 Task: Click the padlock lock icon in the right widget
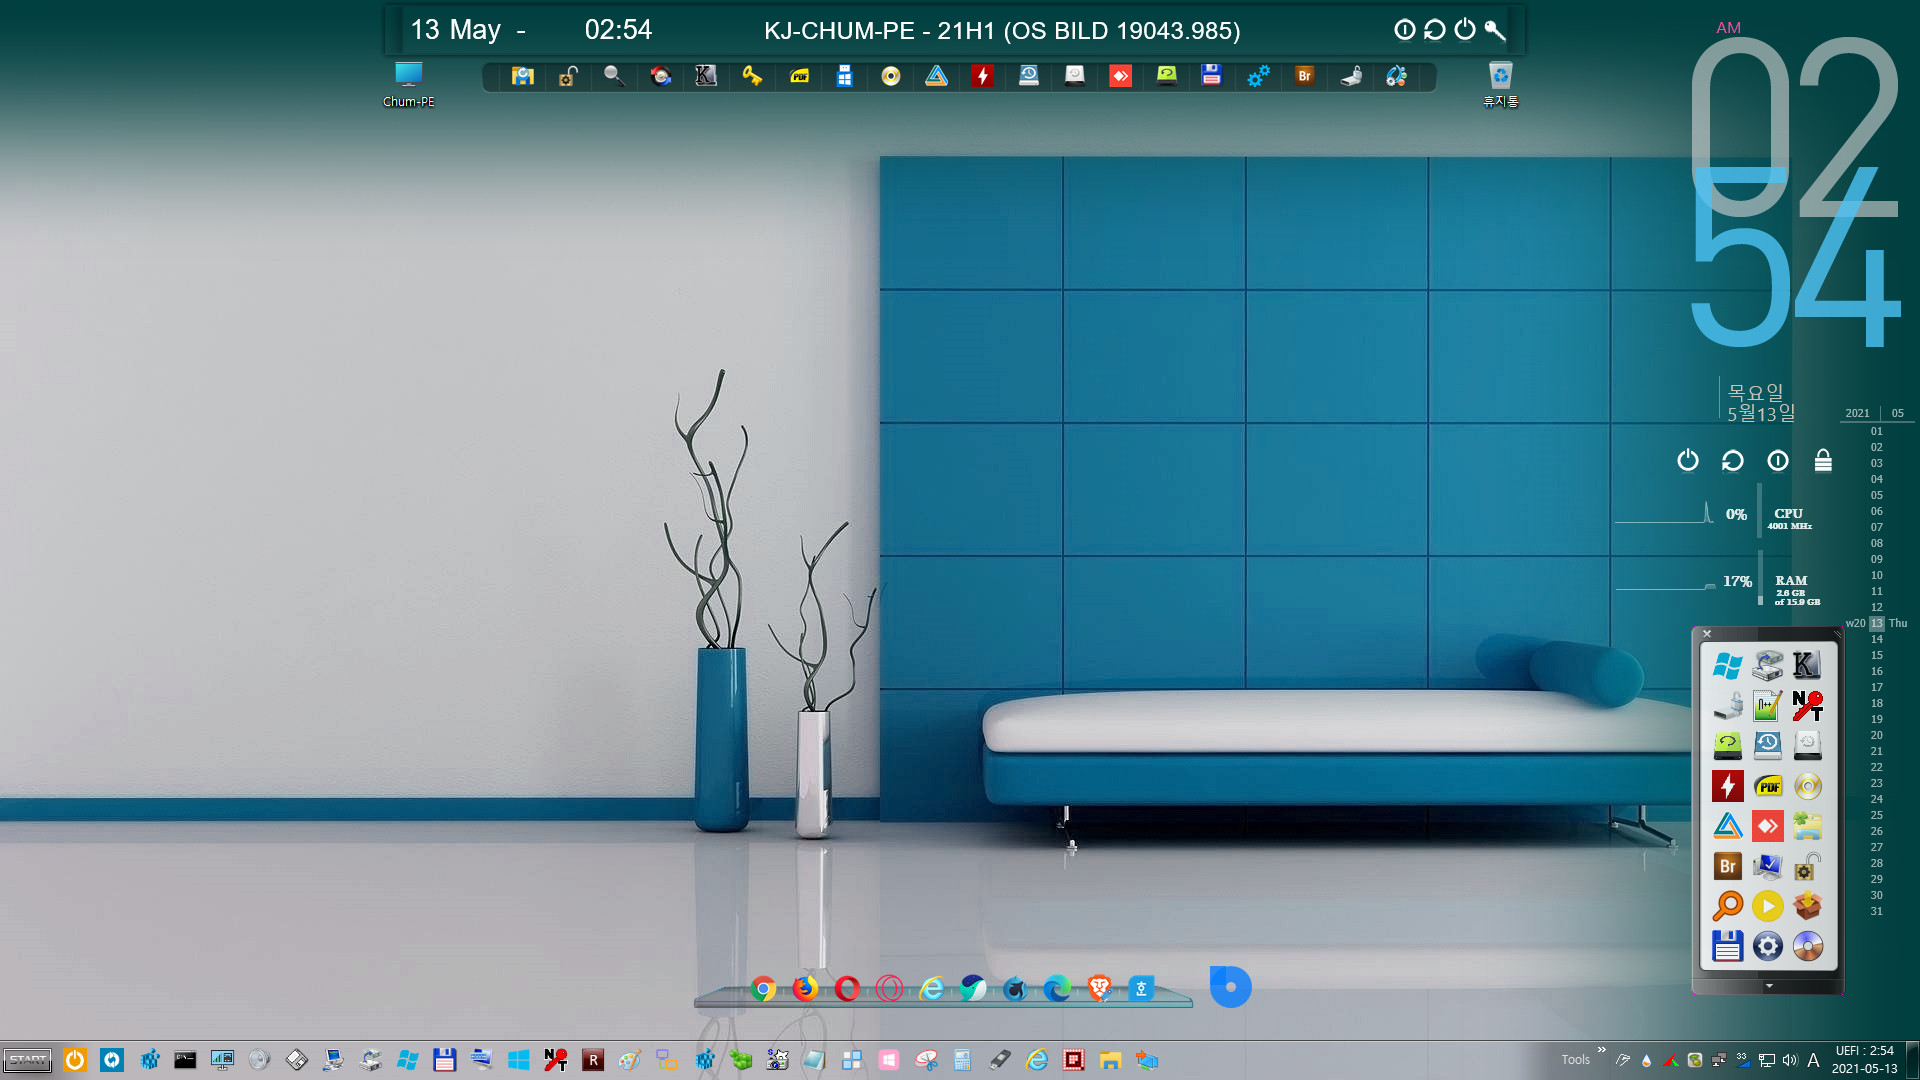coord(1823,460)
